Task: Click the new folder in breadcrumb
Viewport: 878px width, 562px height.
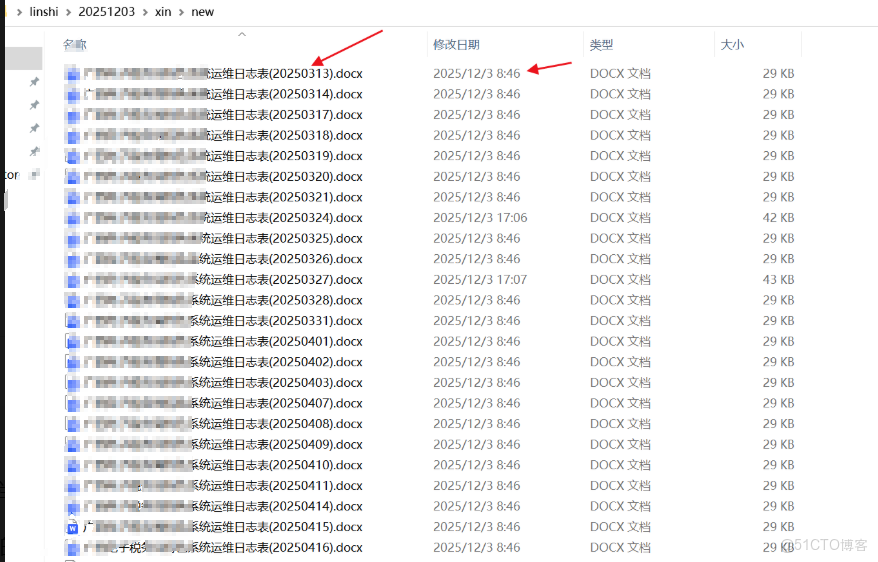Action: pyautogui.click(x=202, y=12)
